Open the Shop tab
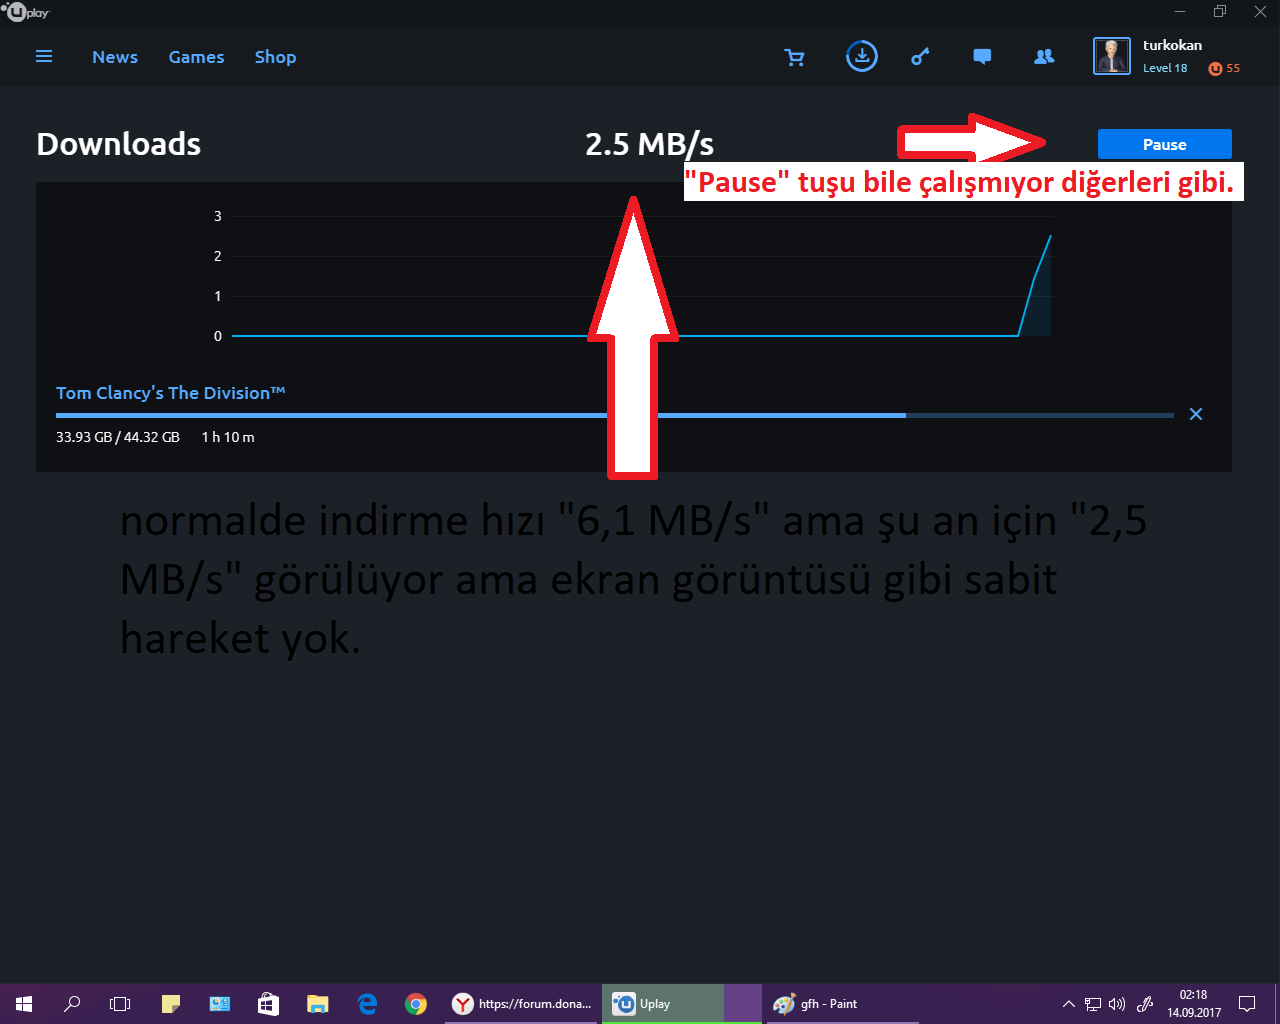Viewport: 1280px width, 1024px height. point(275,57)
